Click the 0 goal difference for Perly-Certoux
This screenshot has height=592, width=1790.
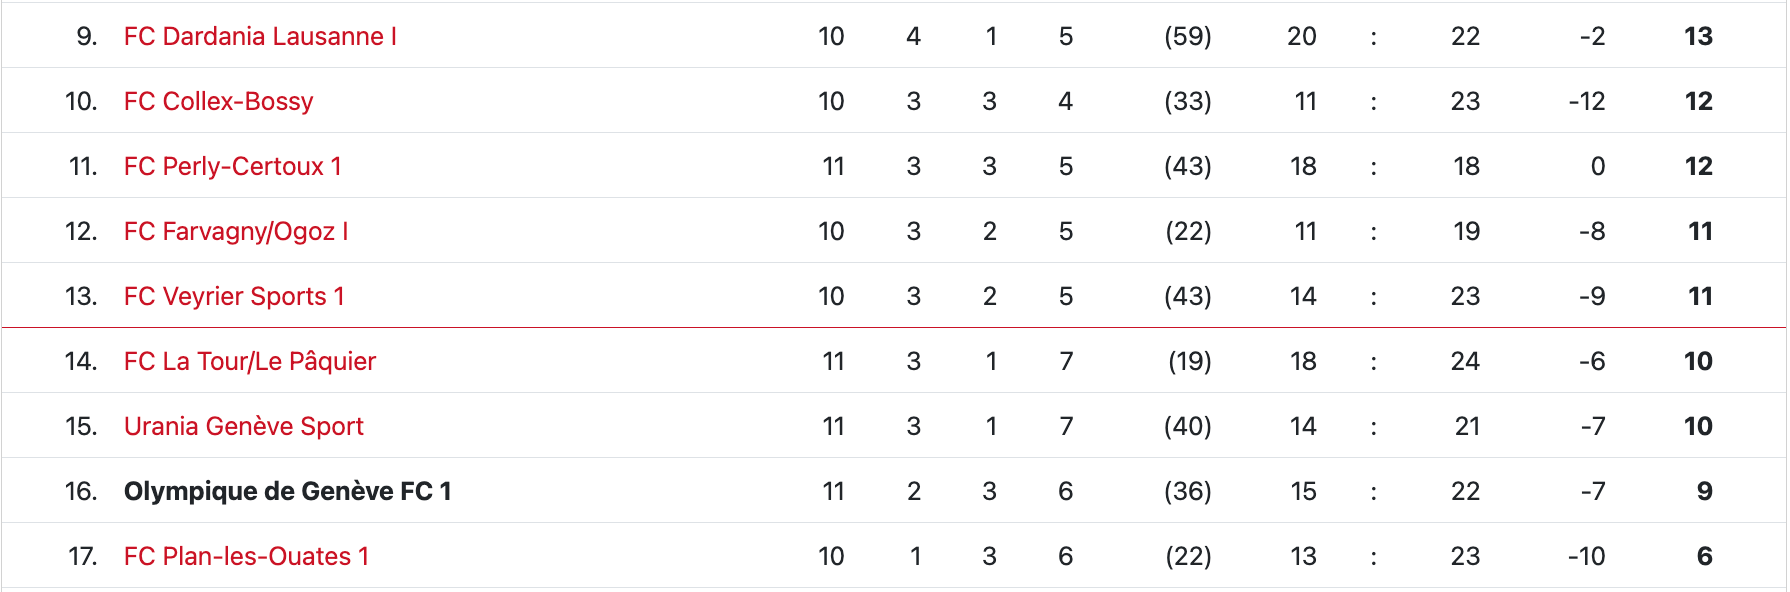pos(1597,167)
